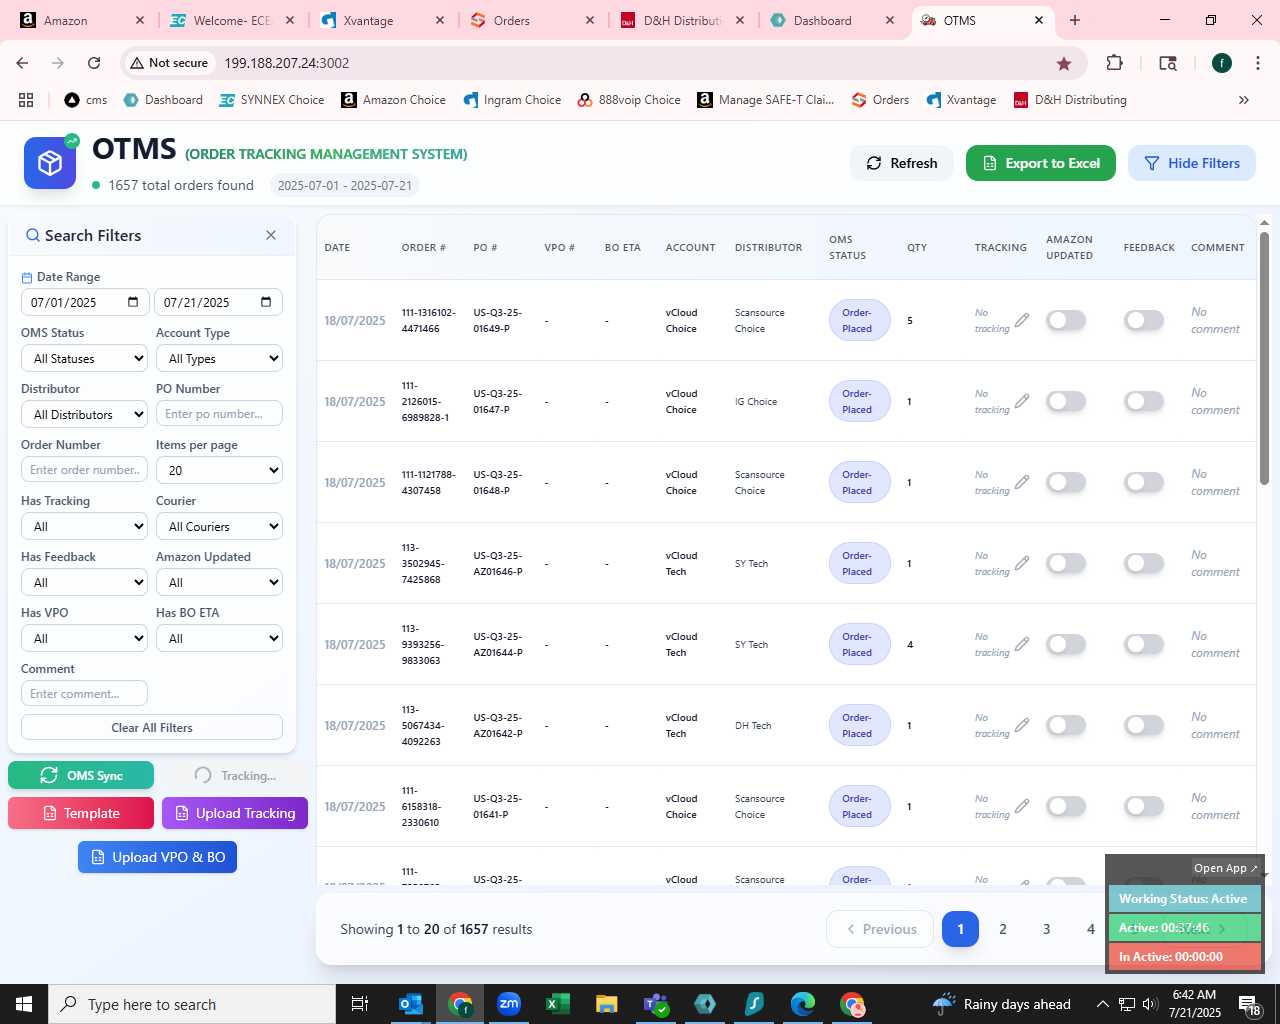1280x1024 pixels.
Task: Toggle Amazon Updated for PO US-Q3-25-01647-P
Action: click(x=1066, y=401)
